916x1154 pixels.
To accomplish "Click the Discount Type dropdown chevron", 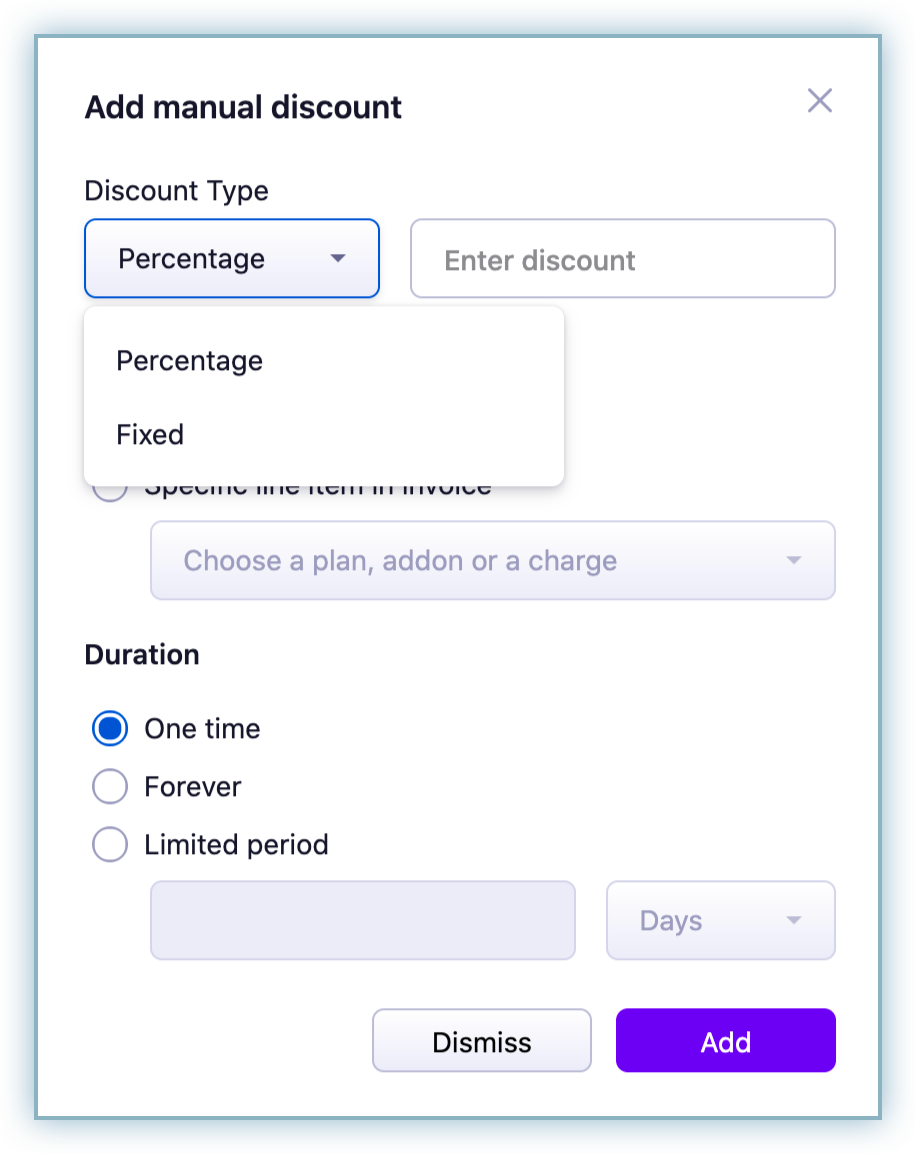I will pyautogui.click(x=339, y=258).
